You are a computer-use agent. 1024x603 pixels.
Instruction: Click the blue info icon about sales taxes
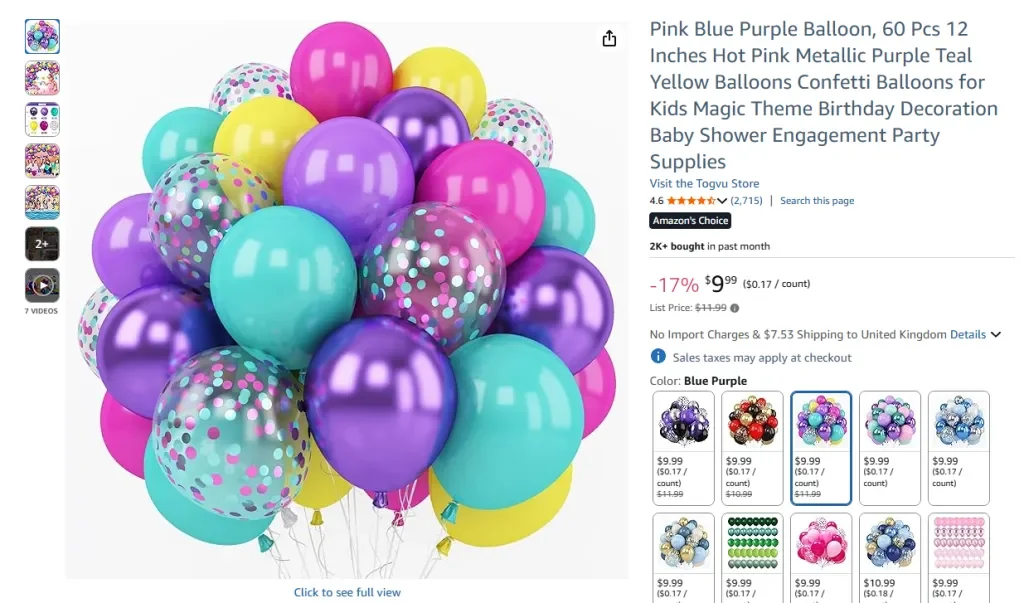coord(658,356)
